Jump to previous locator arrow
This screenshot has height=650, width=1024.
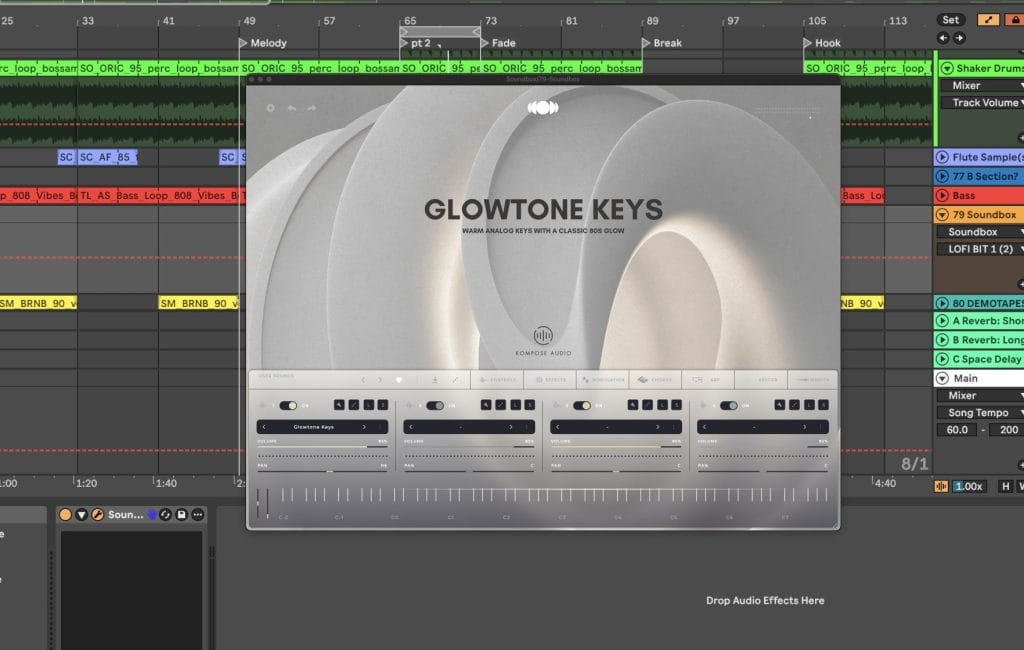click(x=943, y=38)
